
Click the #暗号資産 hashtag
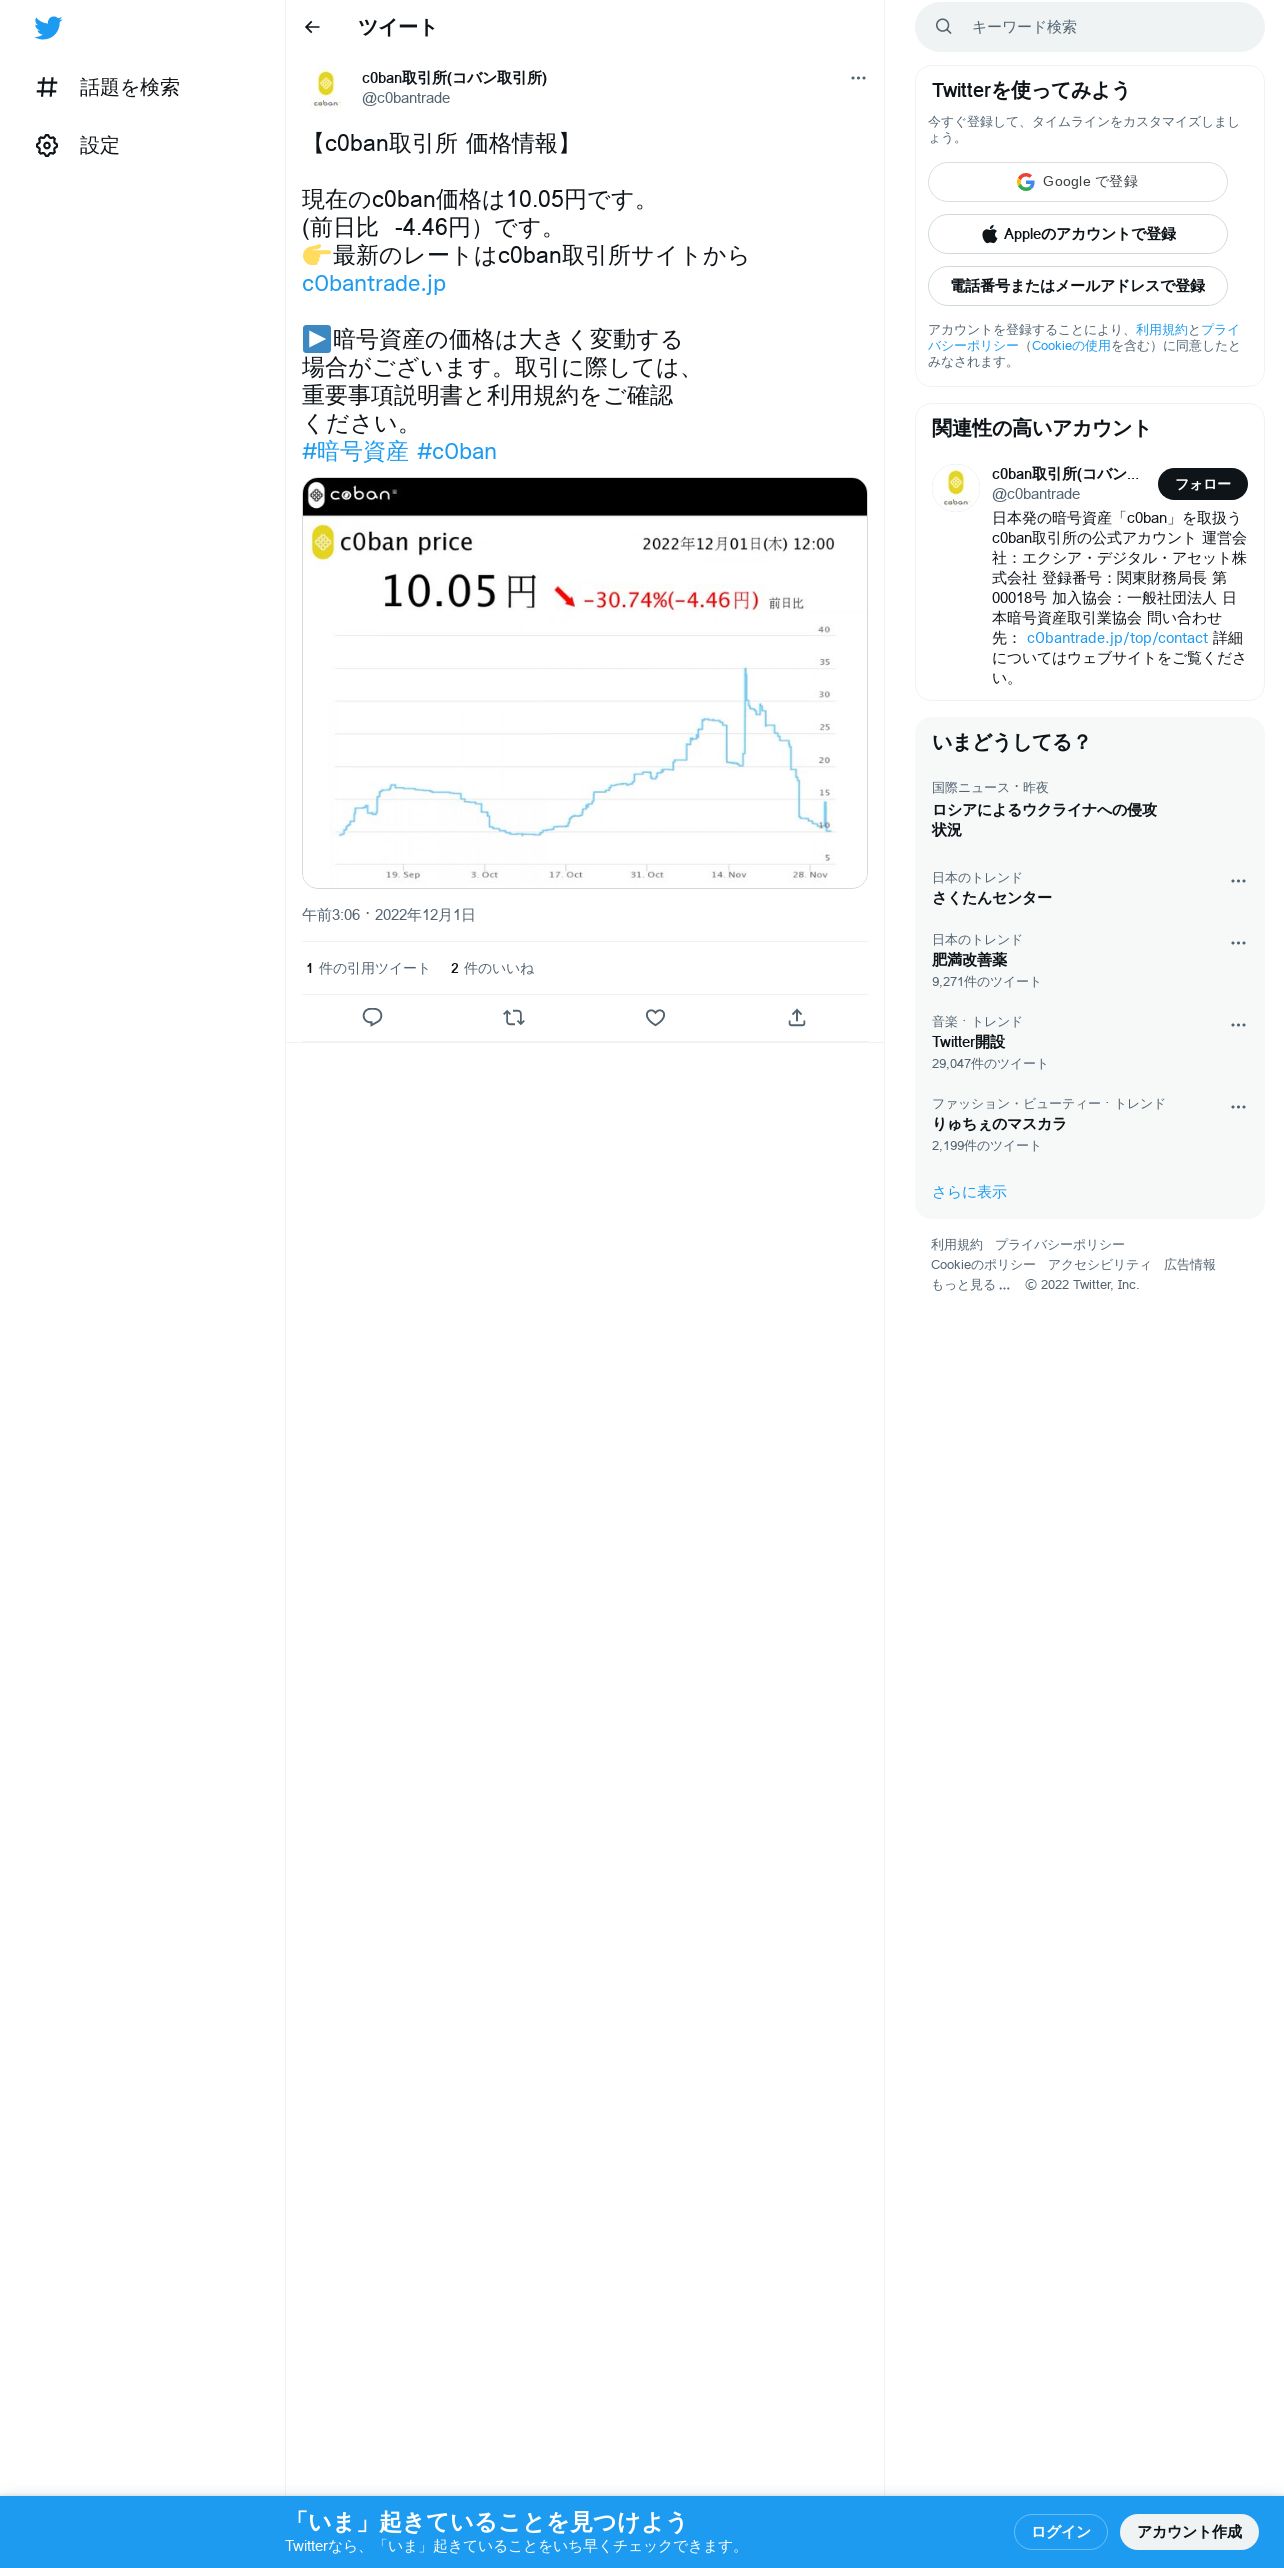pos(355,452)
